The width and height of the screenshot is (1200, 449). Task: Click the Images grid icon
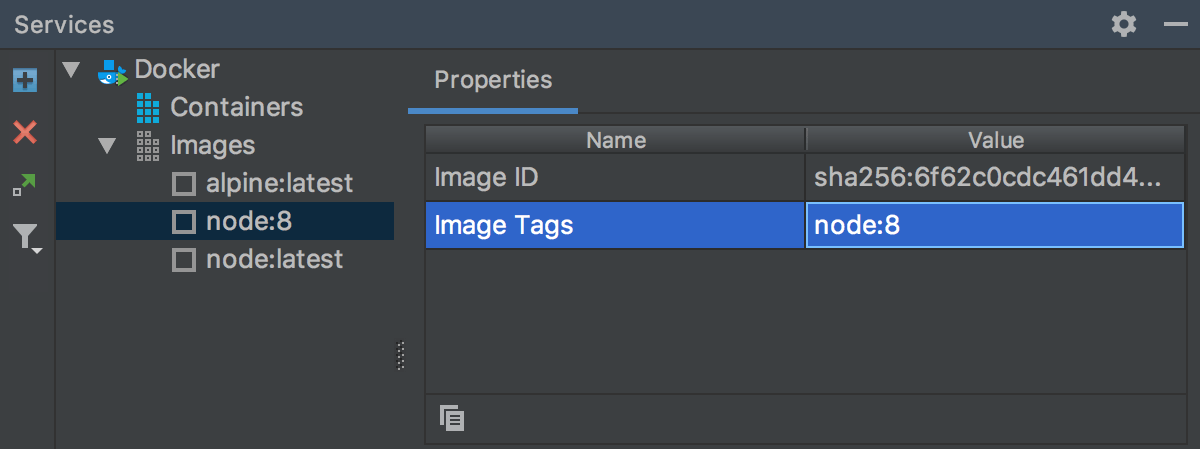pos(148,145)
